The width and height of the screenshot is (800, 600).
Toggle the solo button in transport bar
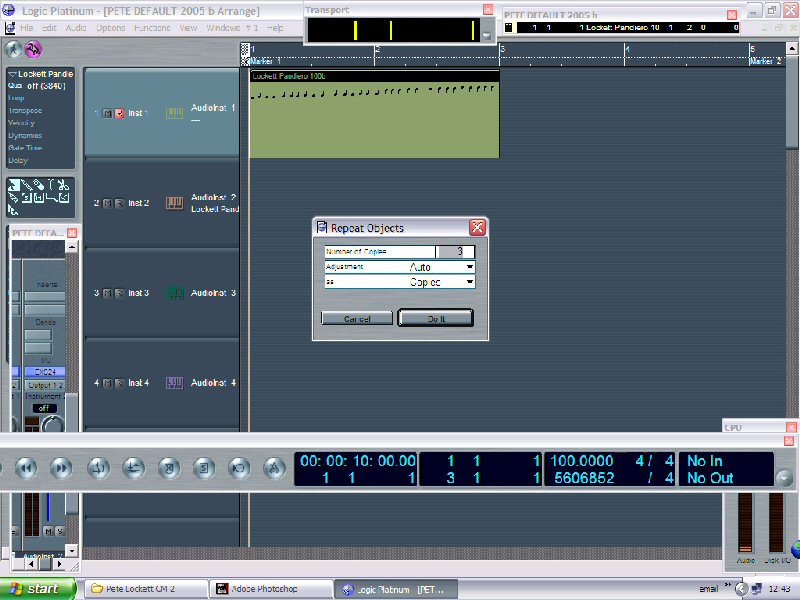(x=203, y=467)
